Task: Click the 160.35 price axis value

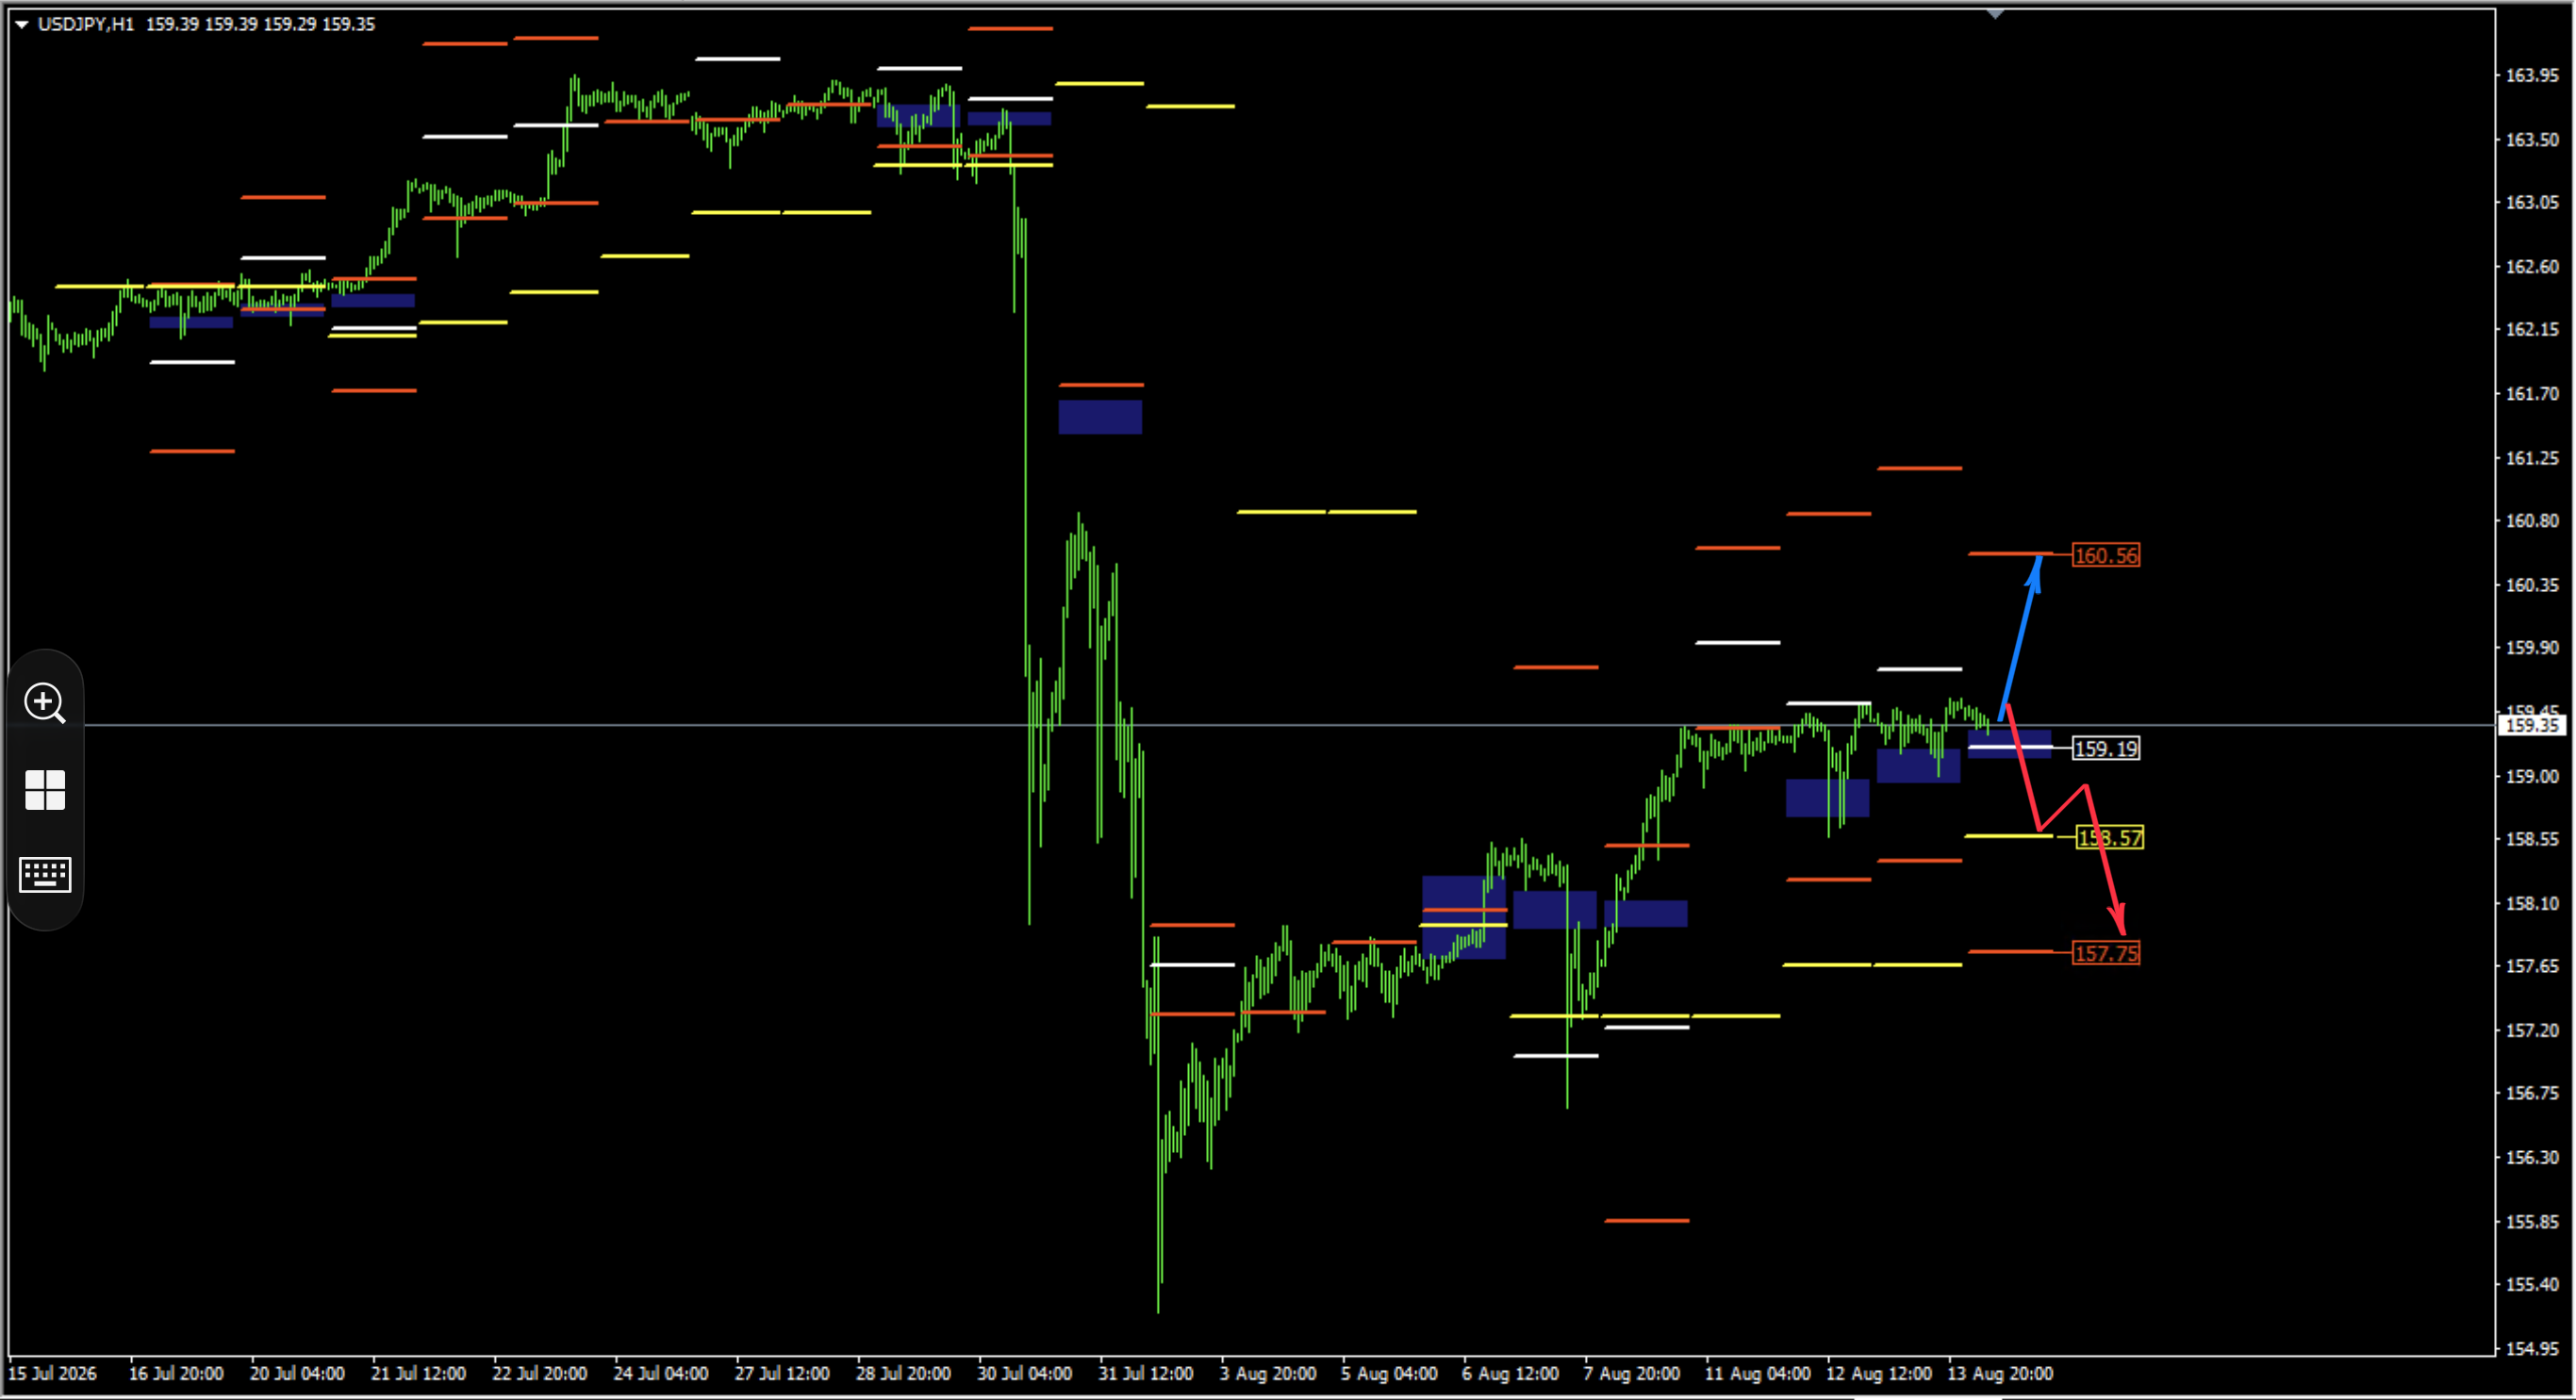Action: click(x=2532, y=585)
